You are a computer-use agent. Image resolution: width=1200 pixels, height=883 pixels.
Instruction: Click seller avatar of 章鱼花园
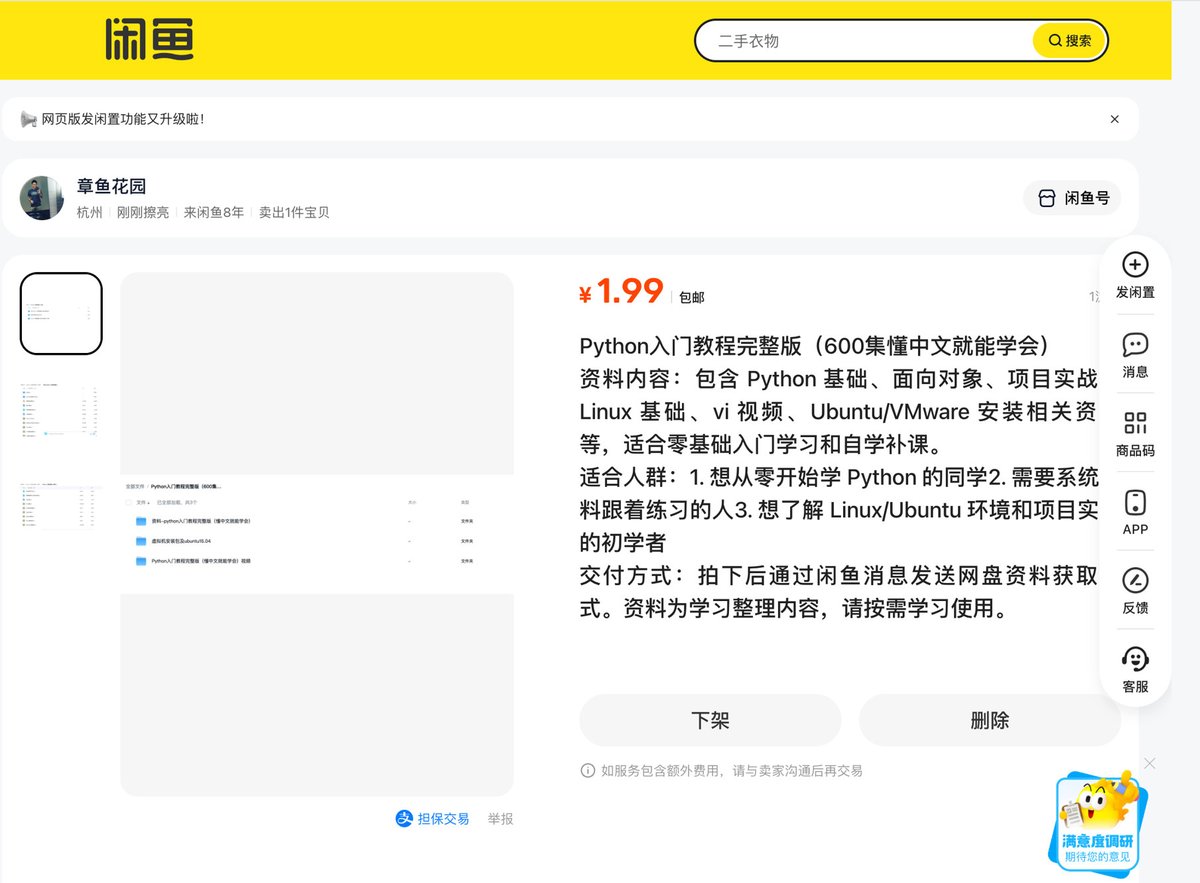tap(42, 198)
